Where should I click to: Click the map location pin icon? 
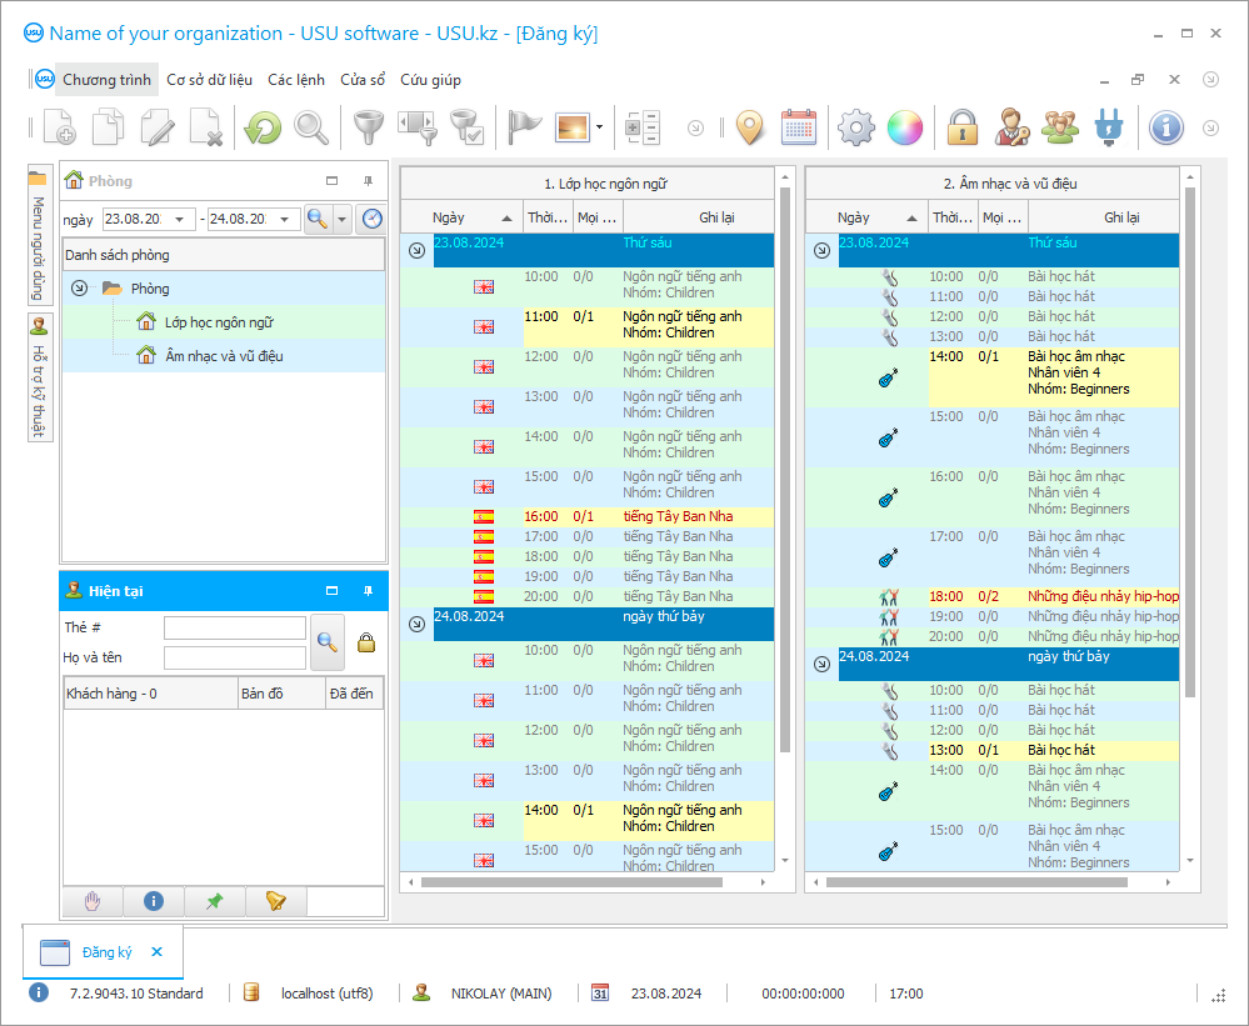[750, 128]
